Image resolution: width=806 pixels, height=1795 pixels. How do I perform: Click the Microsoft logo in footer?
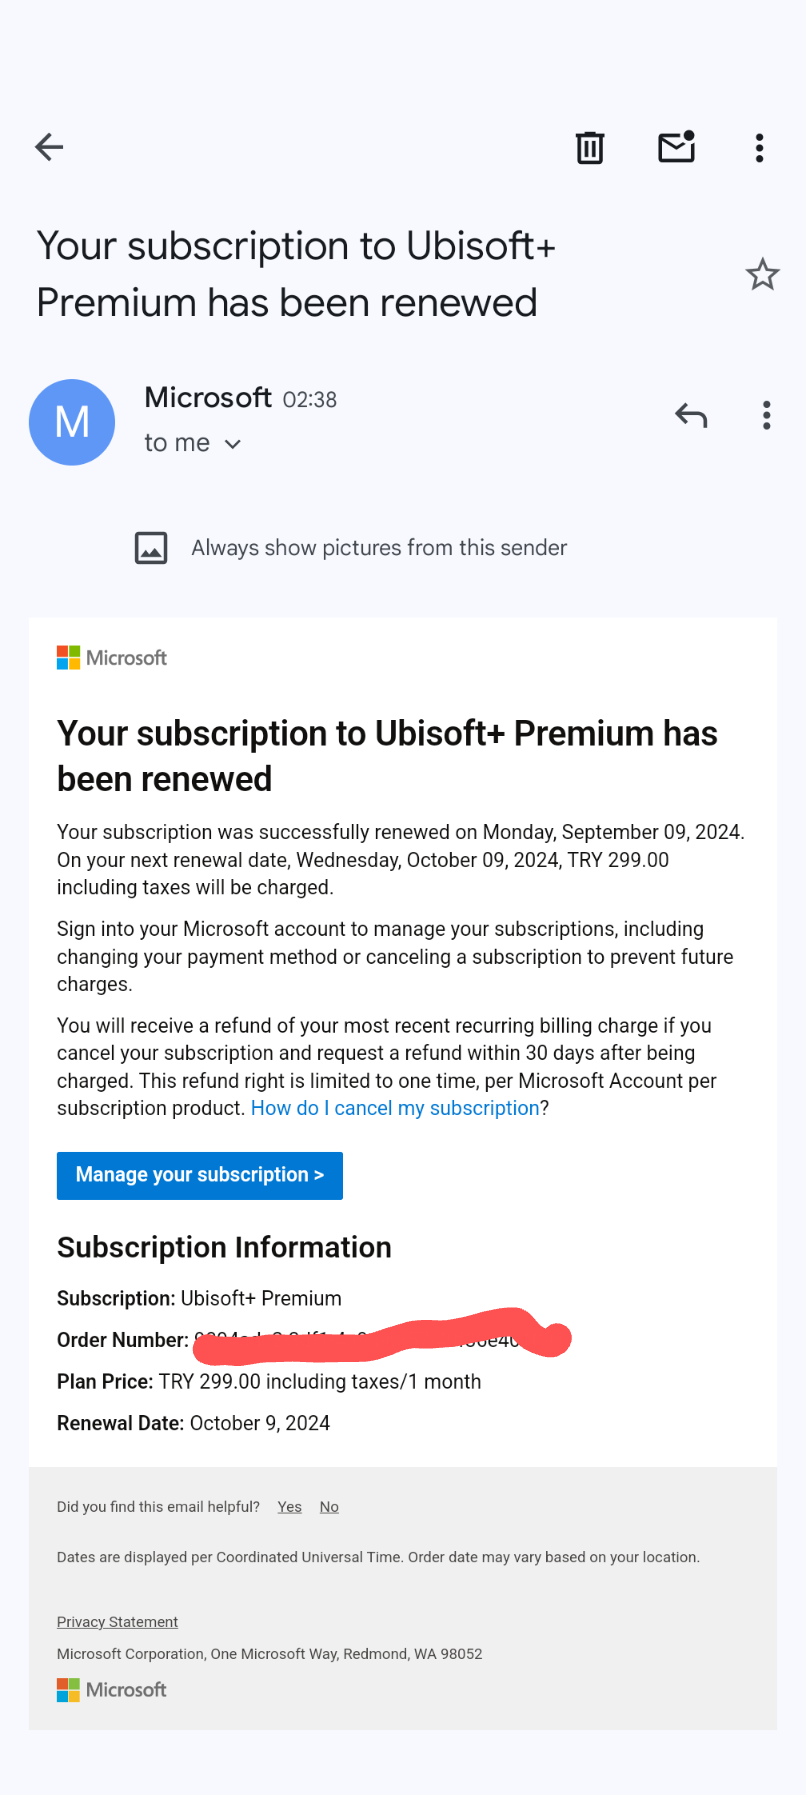tap(112, 1690)
